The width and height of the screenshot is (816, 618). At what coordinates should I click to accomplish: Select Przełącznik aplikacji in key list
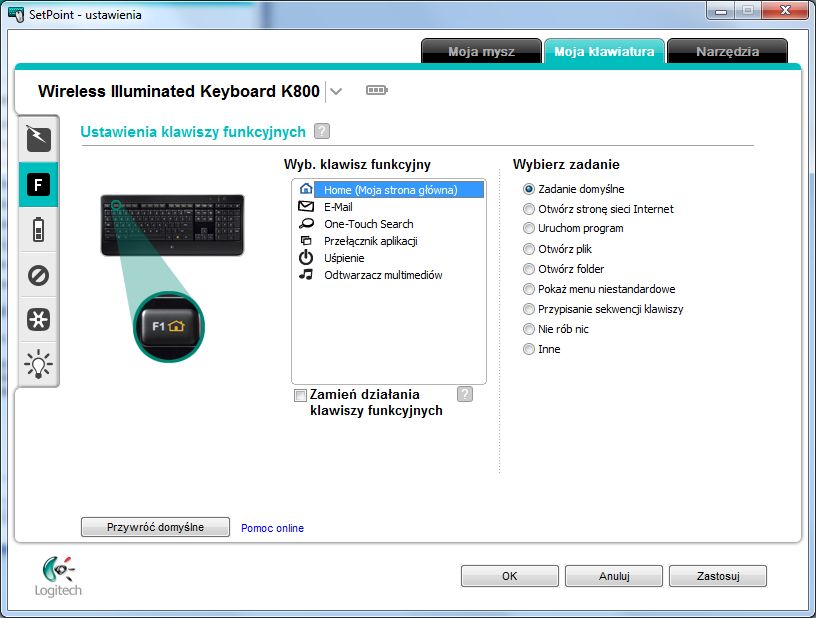389,241
